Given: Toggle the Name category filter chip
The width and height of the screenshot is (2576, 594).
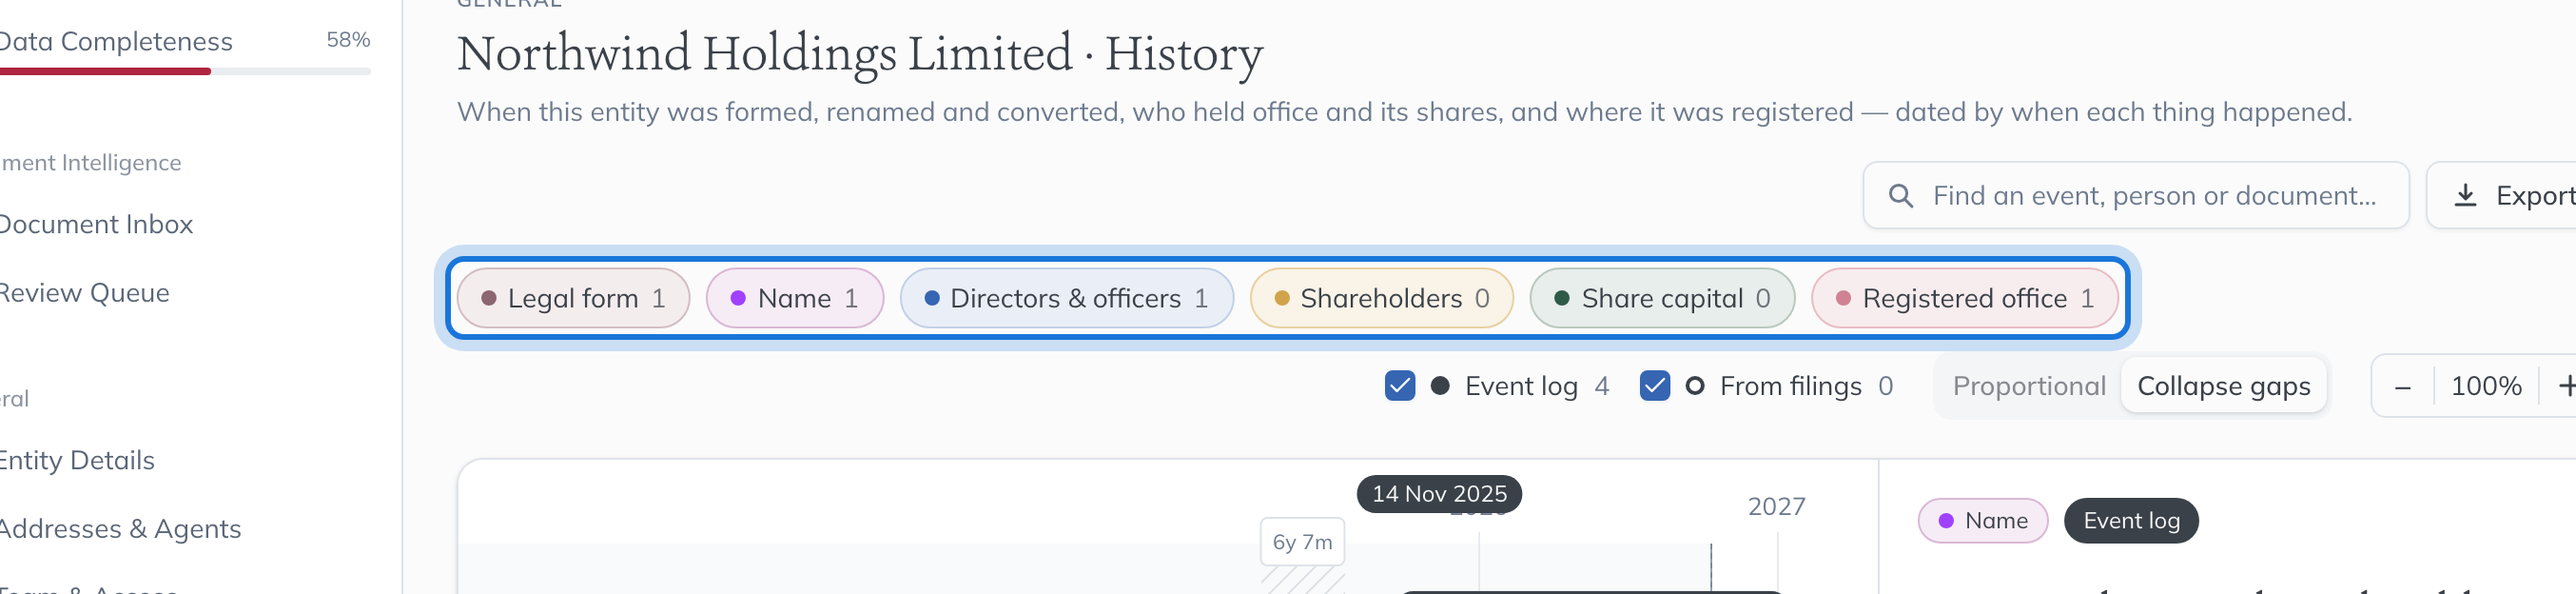Looking at the screenshot, I should [x=794, y=298].
